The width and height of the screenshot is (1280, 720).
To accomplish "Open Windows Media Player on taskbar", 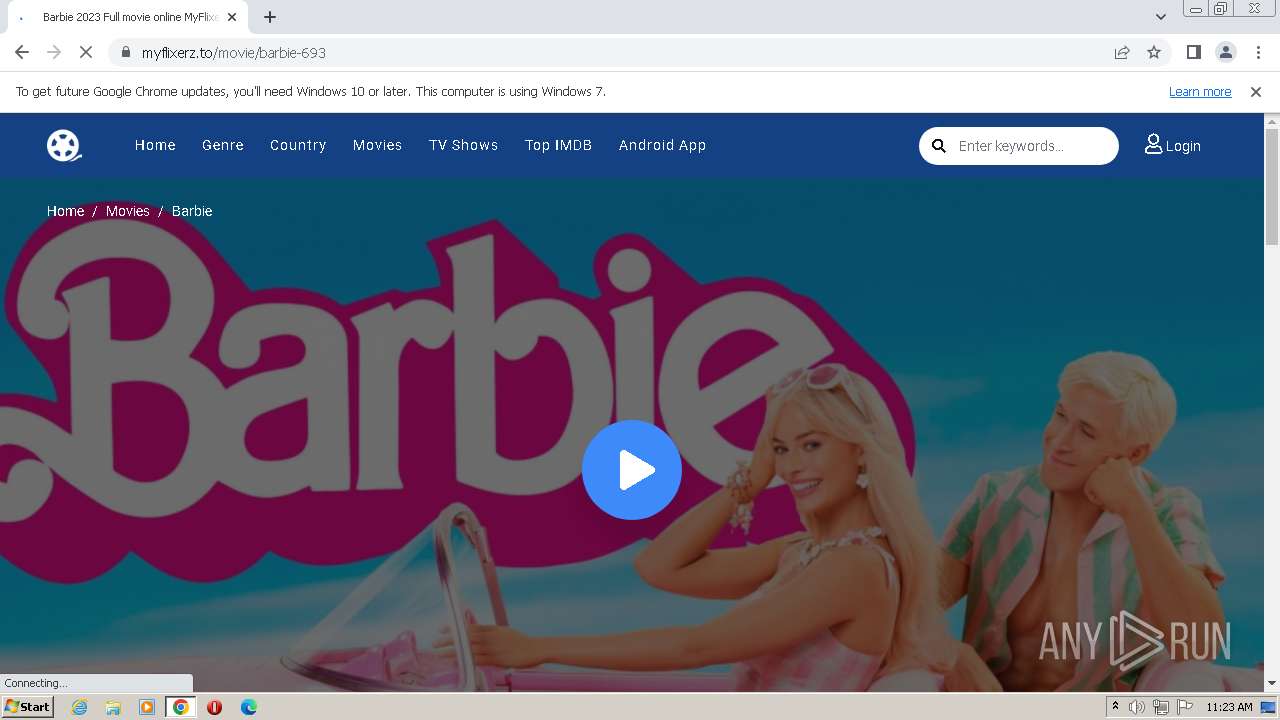I will click(x=147, y=707).
